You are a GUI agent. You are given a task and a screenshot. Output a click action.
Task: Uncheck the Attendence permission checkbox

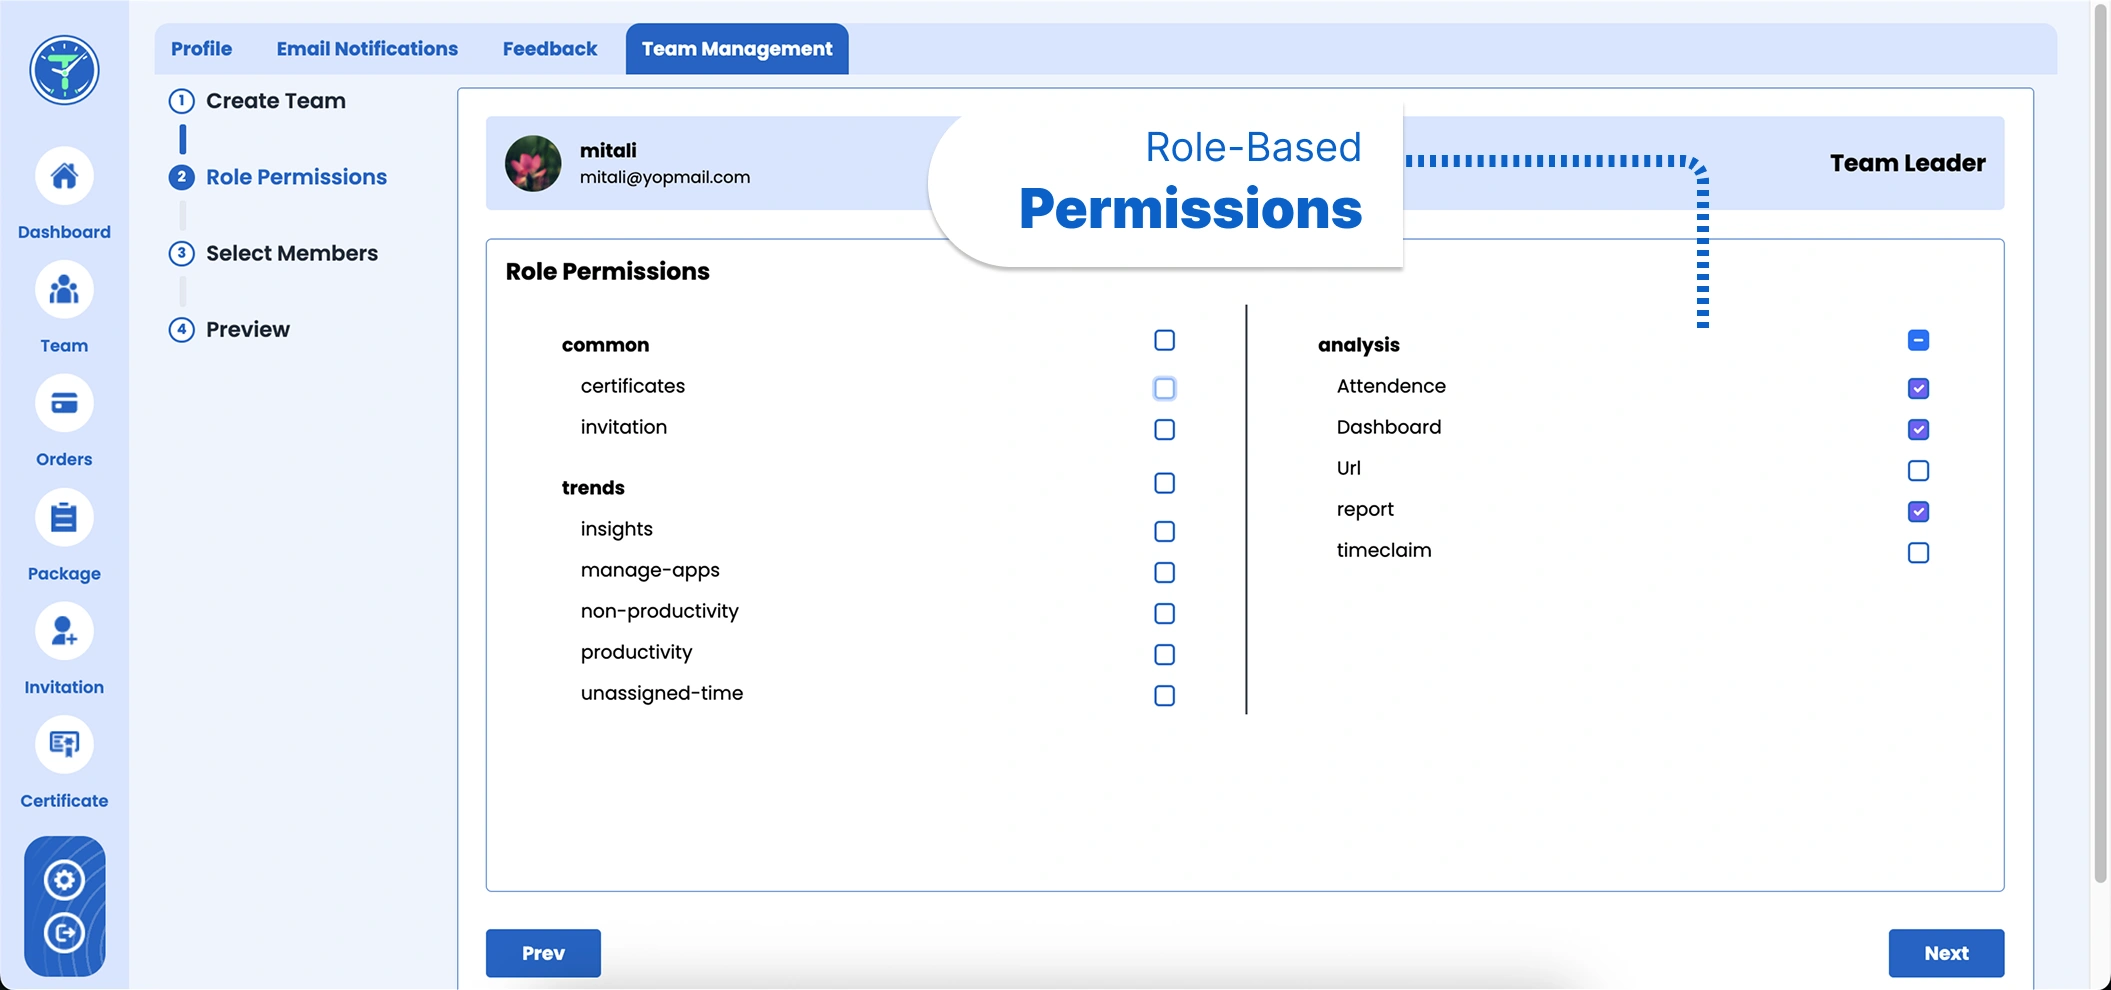click(x=1918, y=388)
